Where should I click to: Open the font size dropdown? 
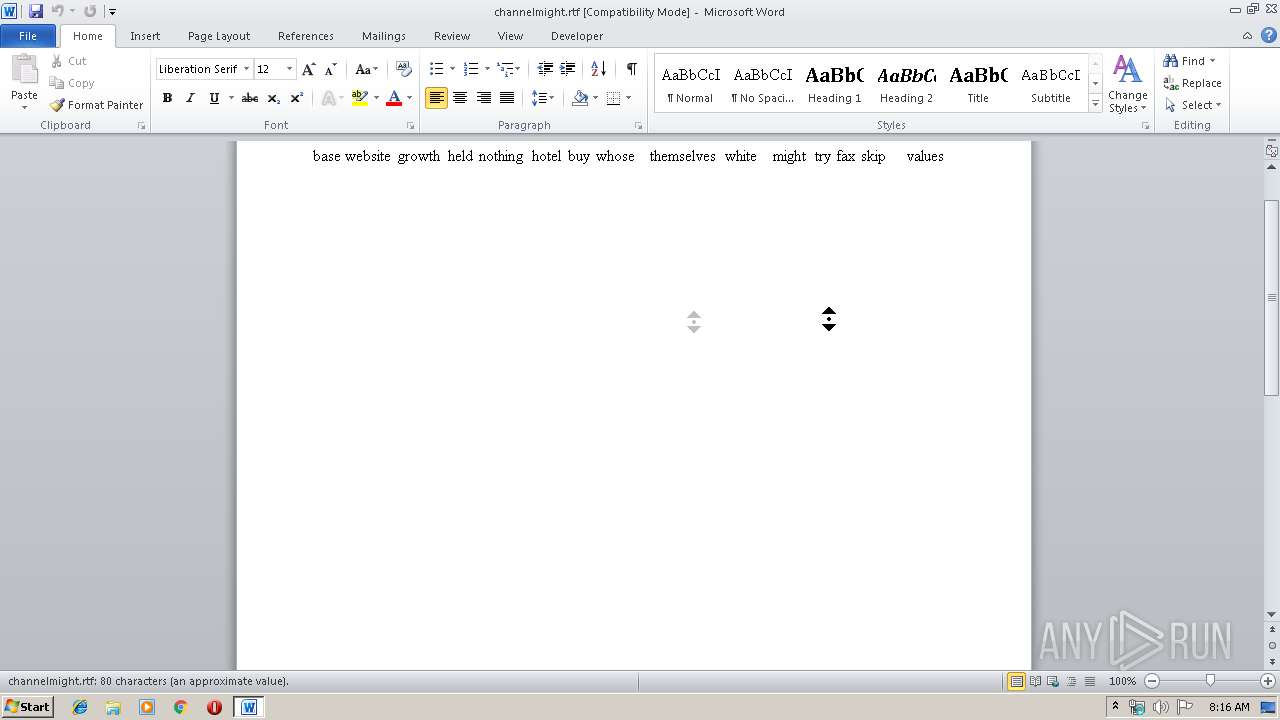(x=290, y=69)
